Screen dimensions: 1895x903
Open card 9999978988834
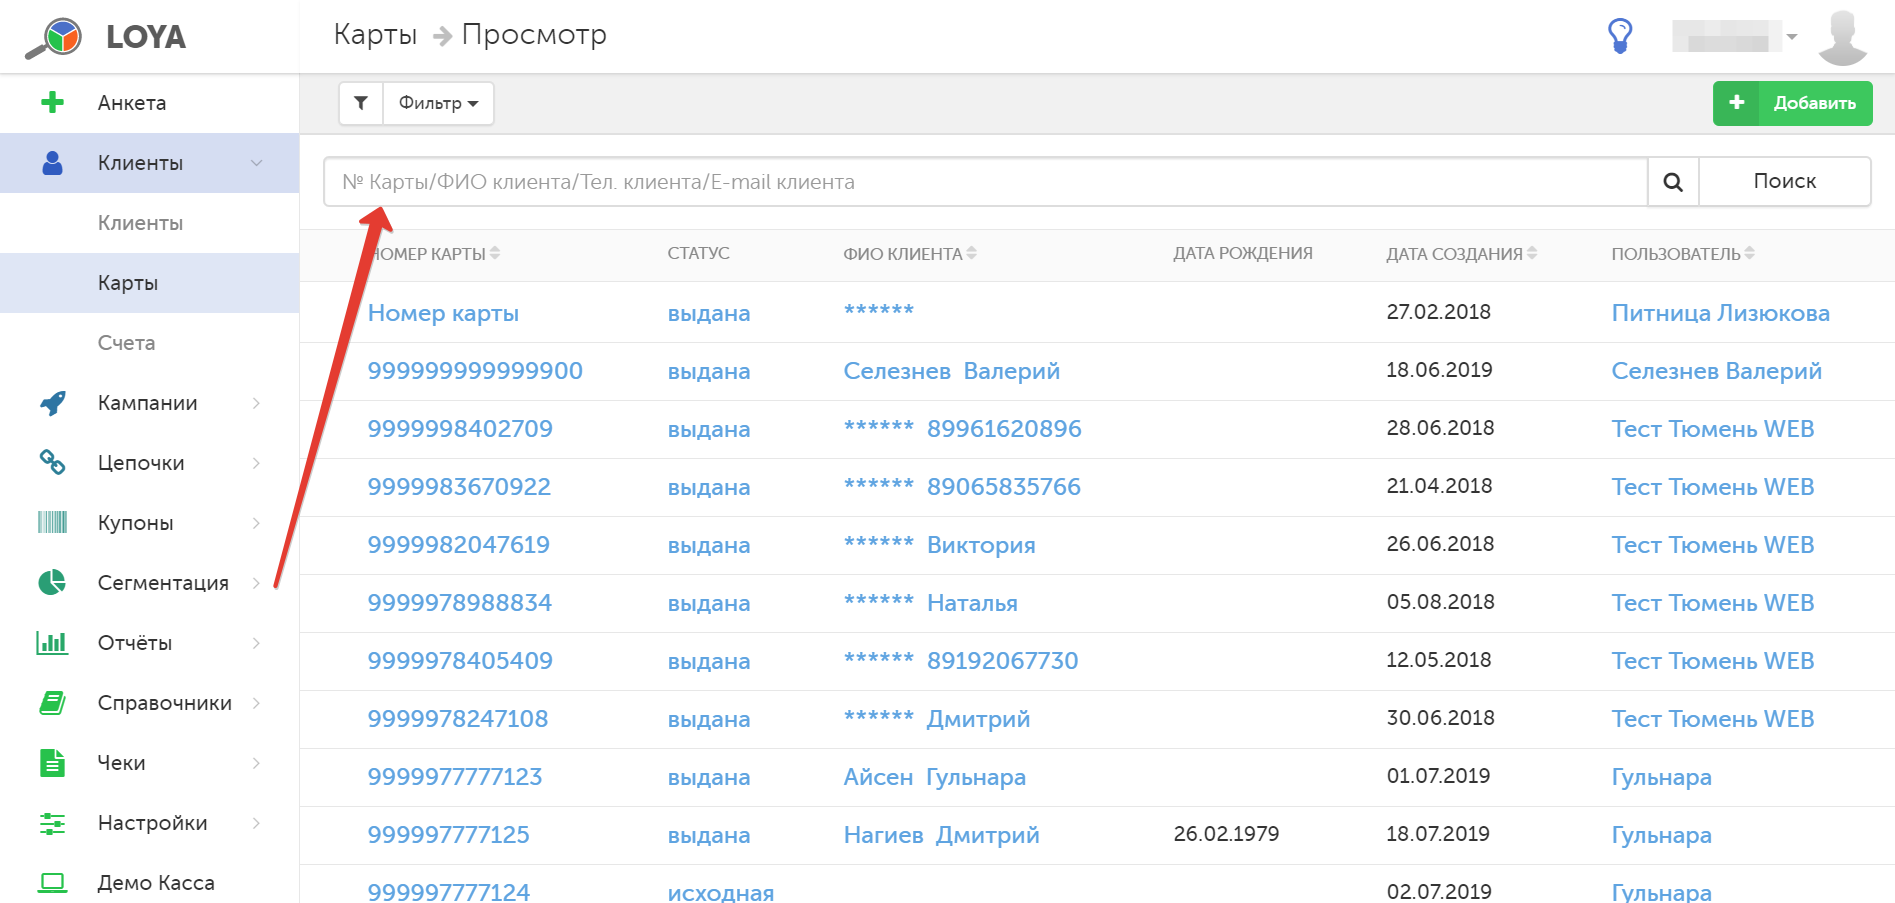459,603
